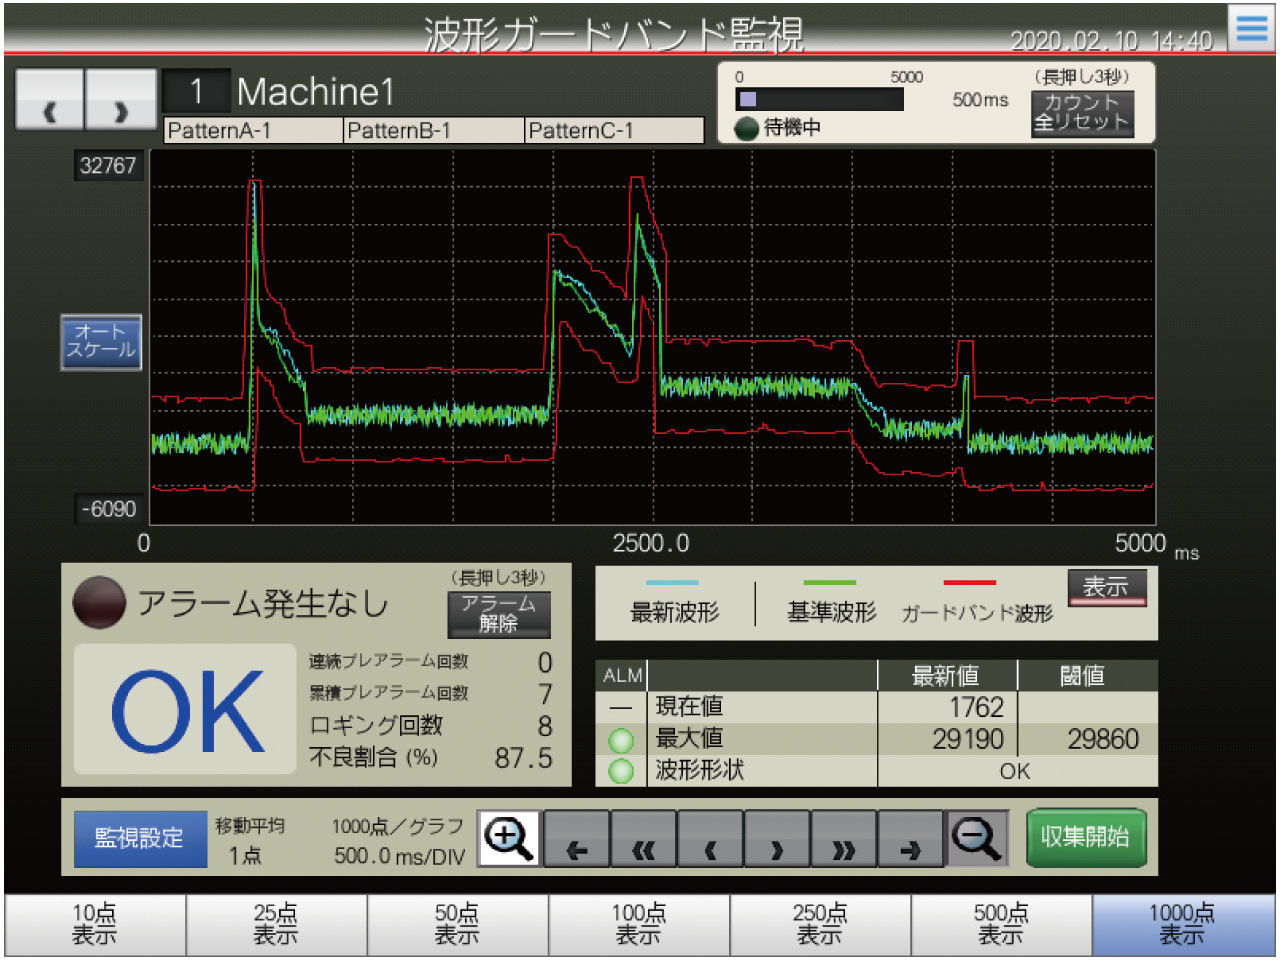Click the magnifier zoom-out icon
Viewport: 1280px width, 960px height.
[x=976, y=838]
